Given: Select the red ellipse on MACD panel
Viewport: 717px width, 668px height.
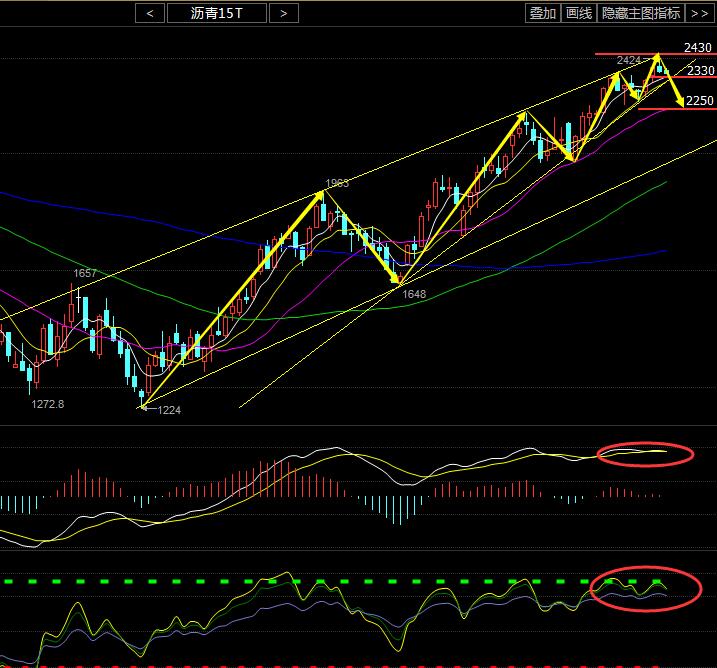Looking at the screenshot, I should point(645,453).
